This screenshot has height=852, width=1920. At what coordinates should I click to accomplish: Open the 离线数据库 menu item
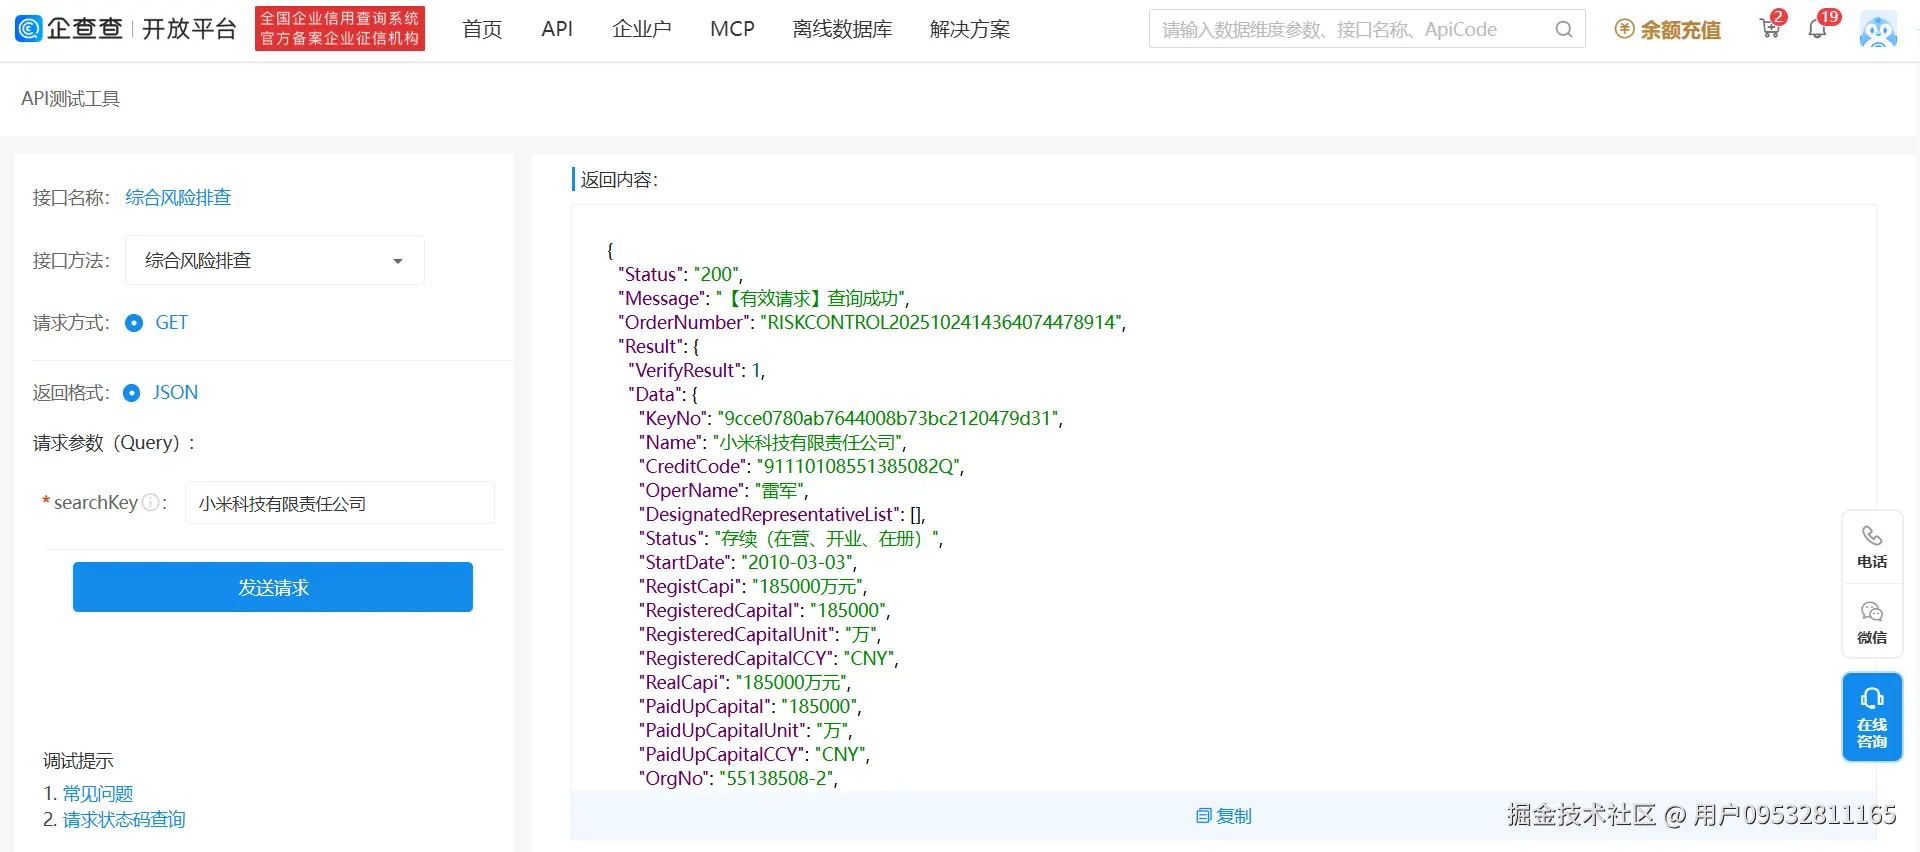(x=842, y=30)
